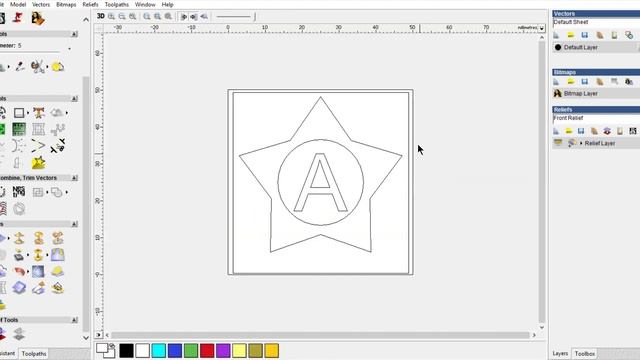Select the arc curve vector tool
Viewport: 640px width, 360px height.
(x=18, y=146)
